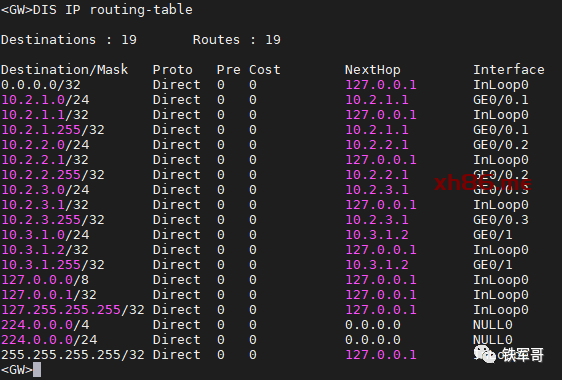
Task: Click next hop 10.3.1.2 for 10.3.1.0/24
Action: pyautogui.click(x=377, y=234)
